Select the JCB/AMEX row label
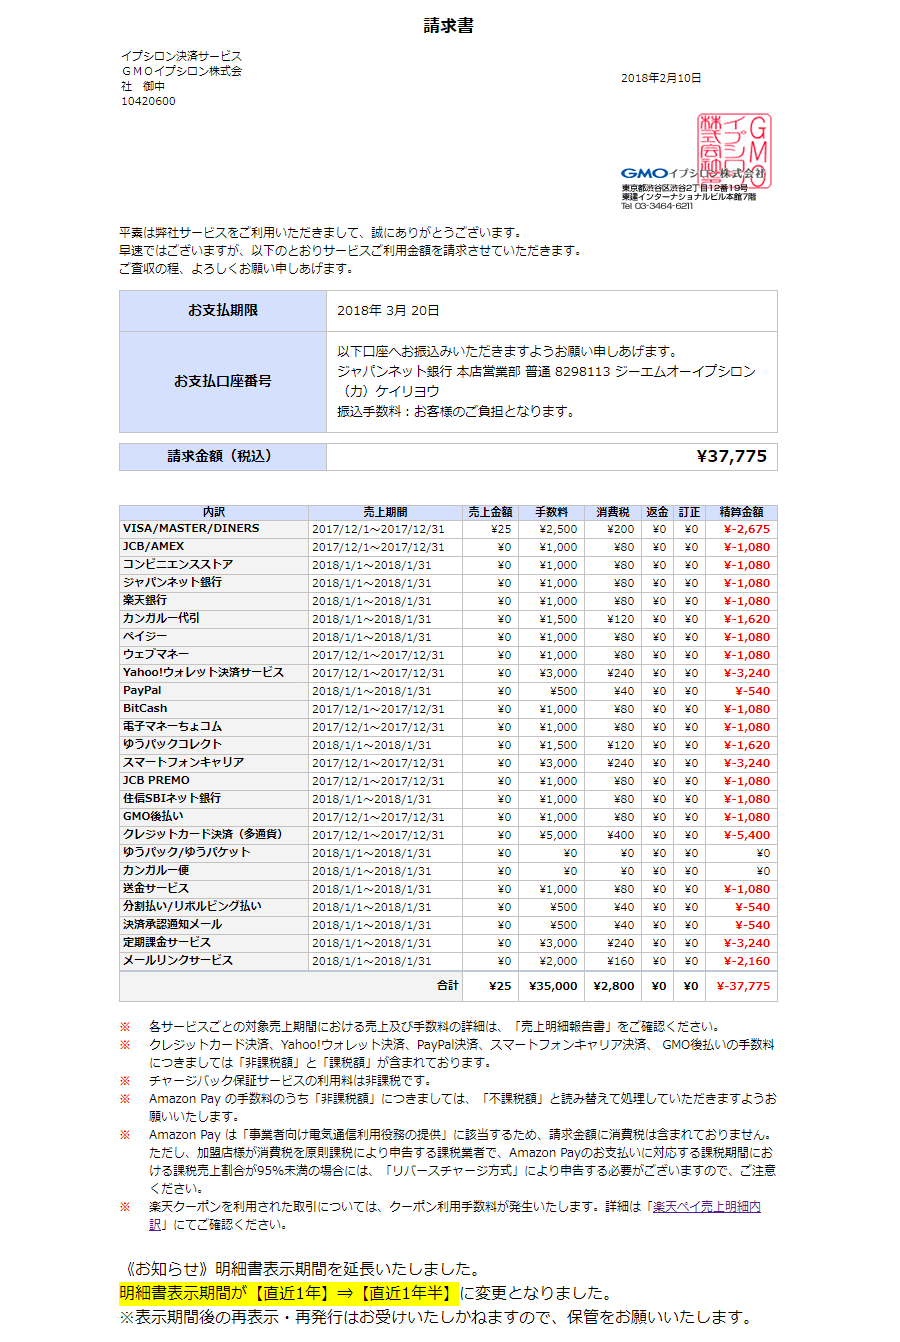This screenshot has width=900, height=1342. (154, 546)
